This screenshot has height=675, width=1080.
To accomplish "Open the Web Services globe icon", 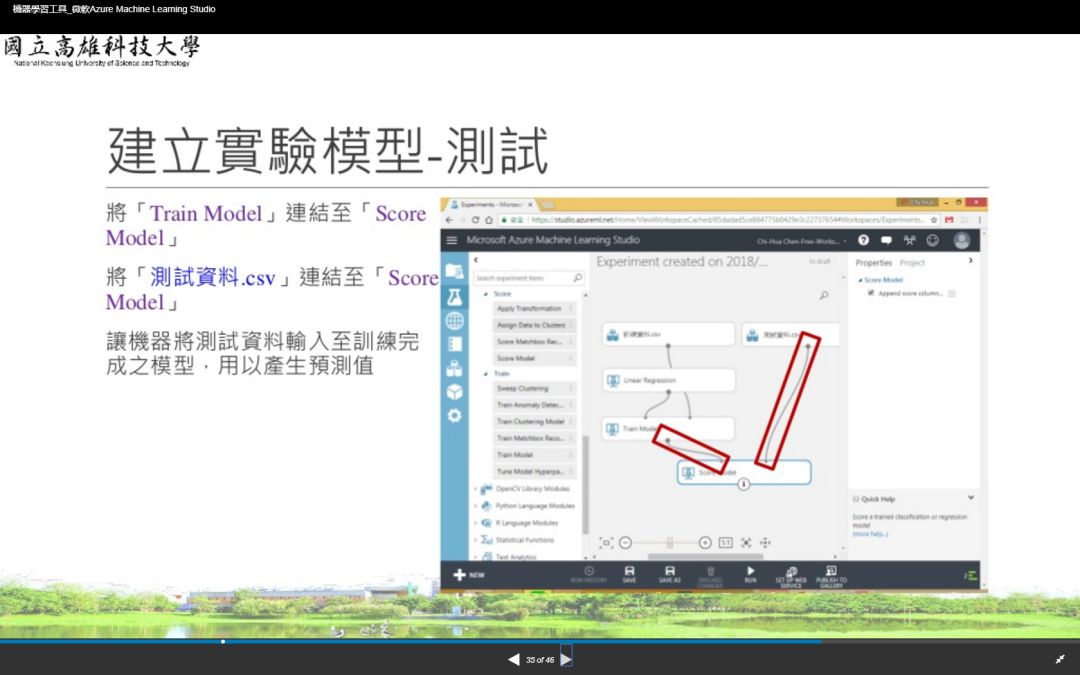I will pos(454,320).
